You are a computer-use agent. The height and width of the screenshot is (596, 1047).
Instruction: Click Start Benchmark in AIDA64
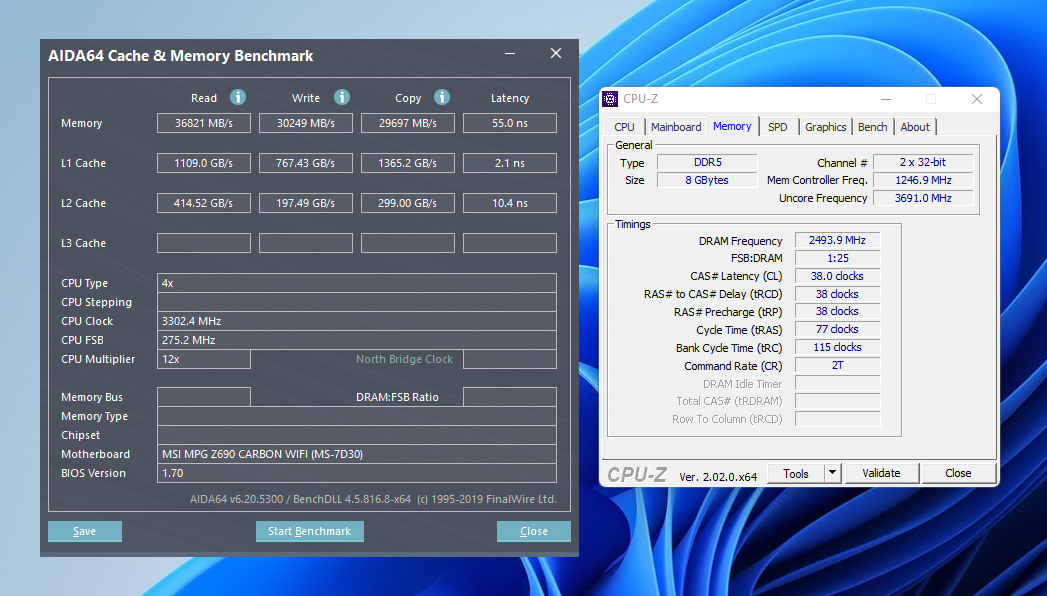(x=309, y=531)
